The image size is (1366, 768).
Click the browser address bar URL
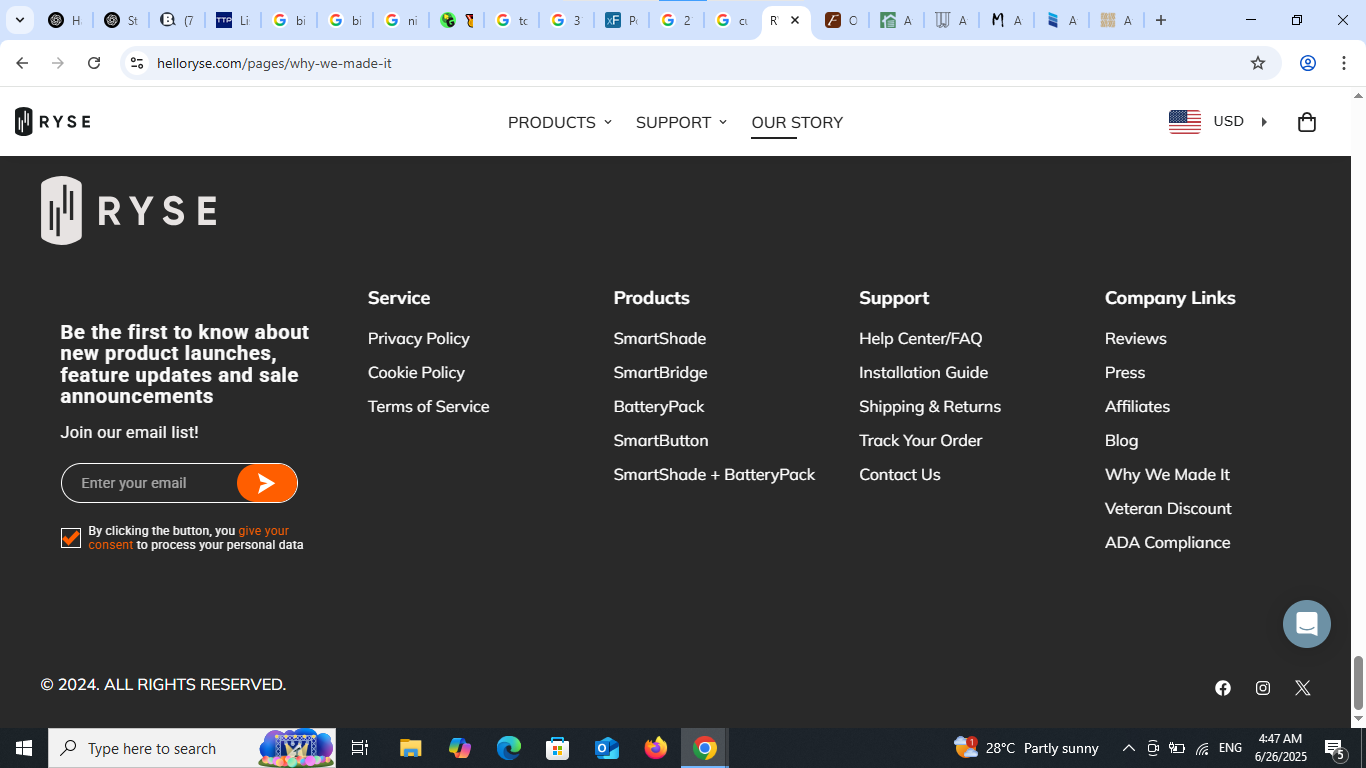pos(274,63)
